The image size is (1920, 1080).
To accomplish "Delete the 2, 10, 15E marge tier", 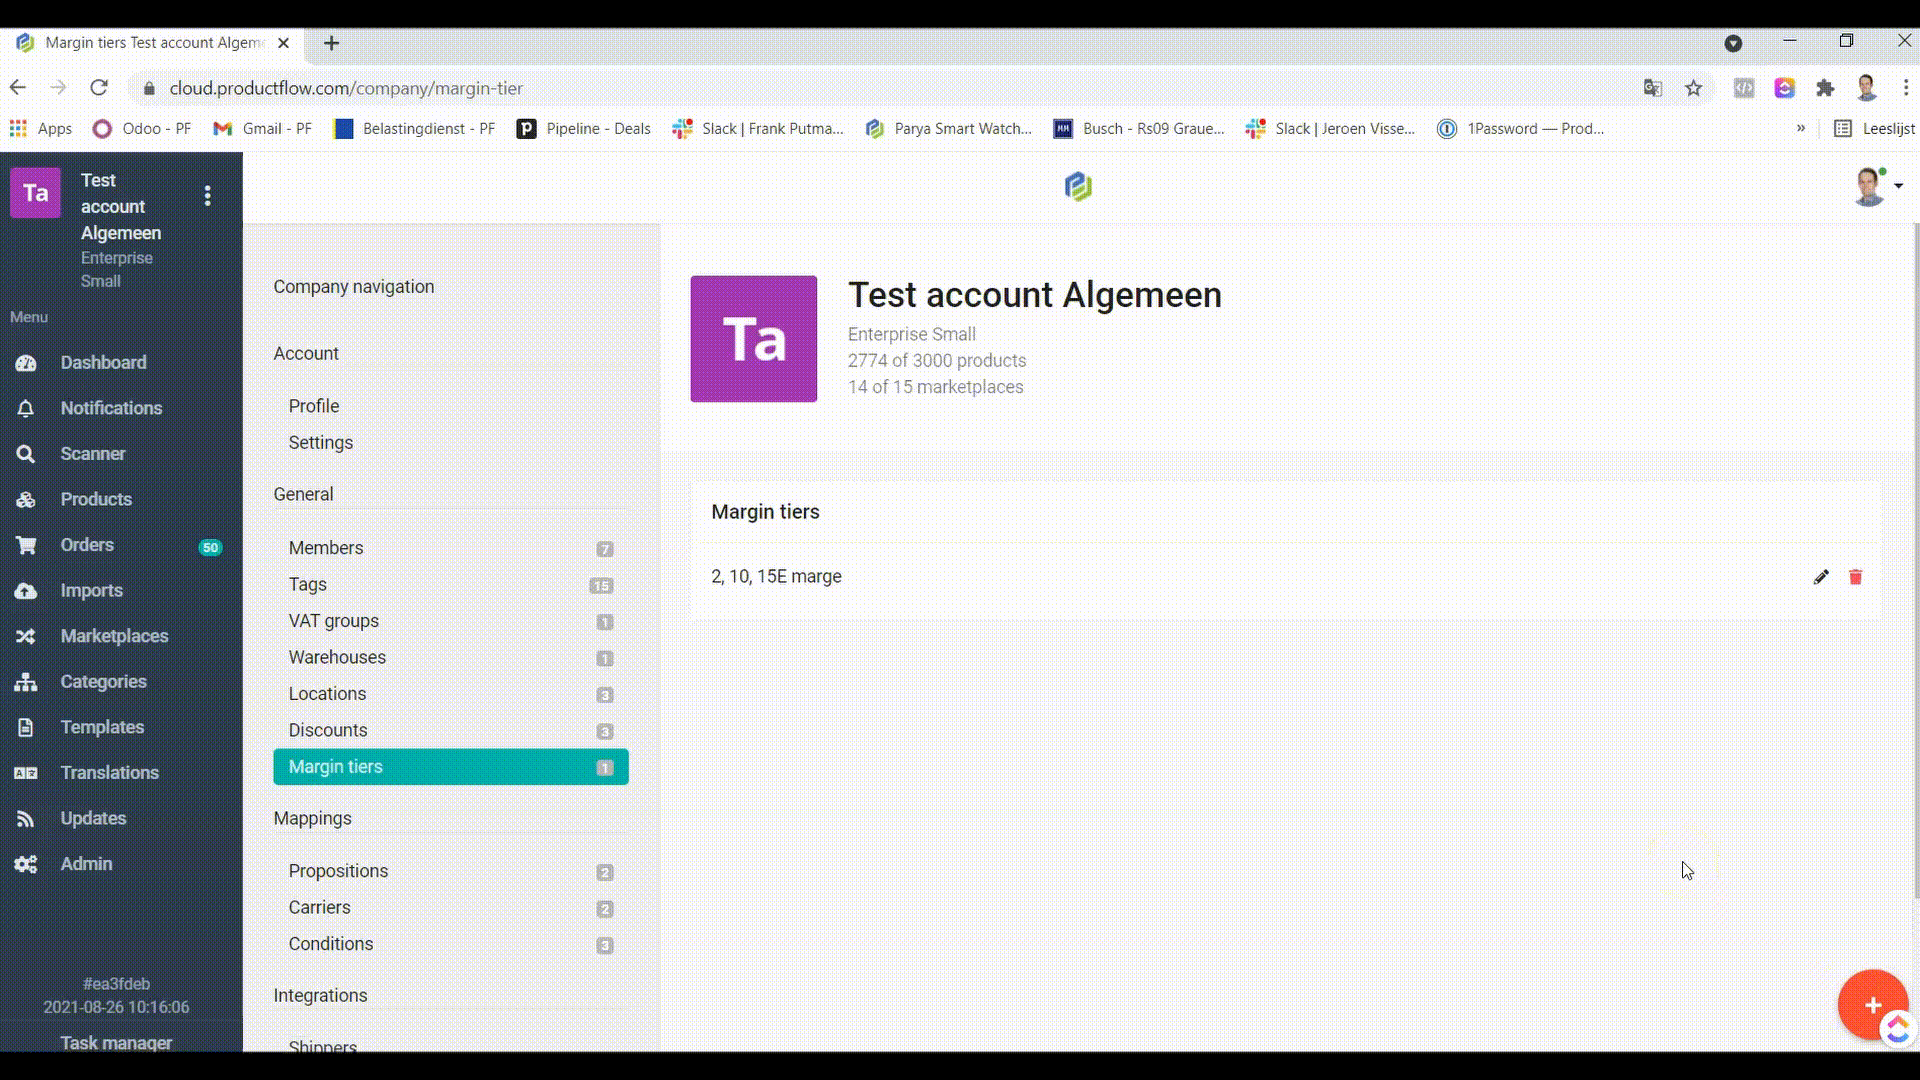I will [1855, 577].
